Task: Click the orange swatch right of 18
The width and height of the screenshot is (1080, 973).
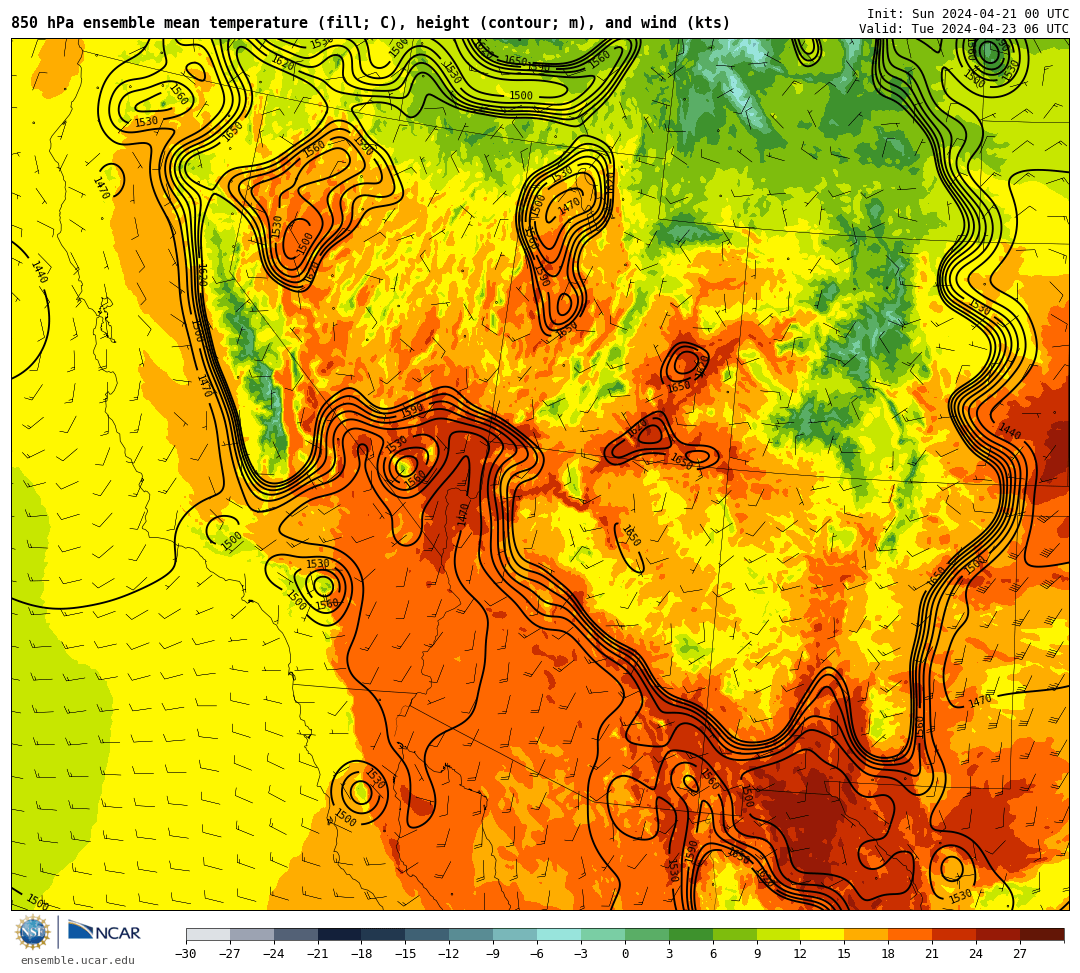Action: tap(910, 934)
